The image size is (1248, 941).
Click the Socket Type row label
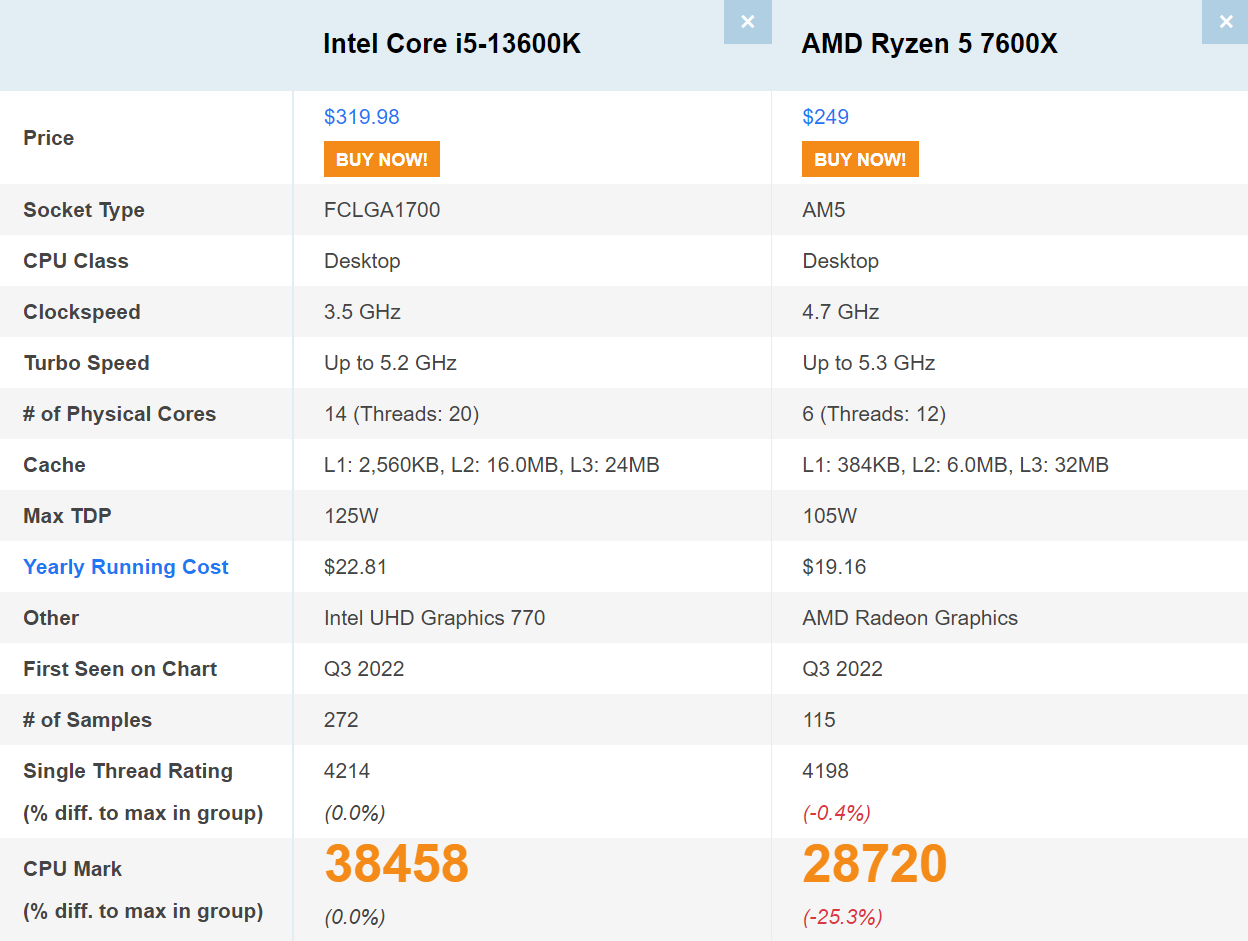tap(84, 210)
